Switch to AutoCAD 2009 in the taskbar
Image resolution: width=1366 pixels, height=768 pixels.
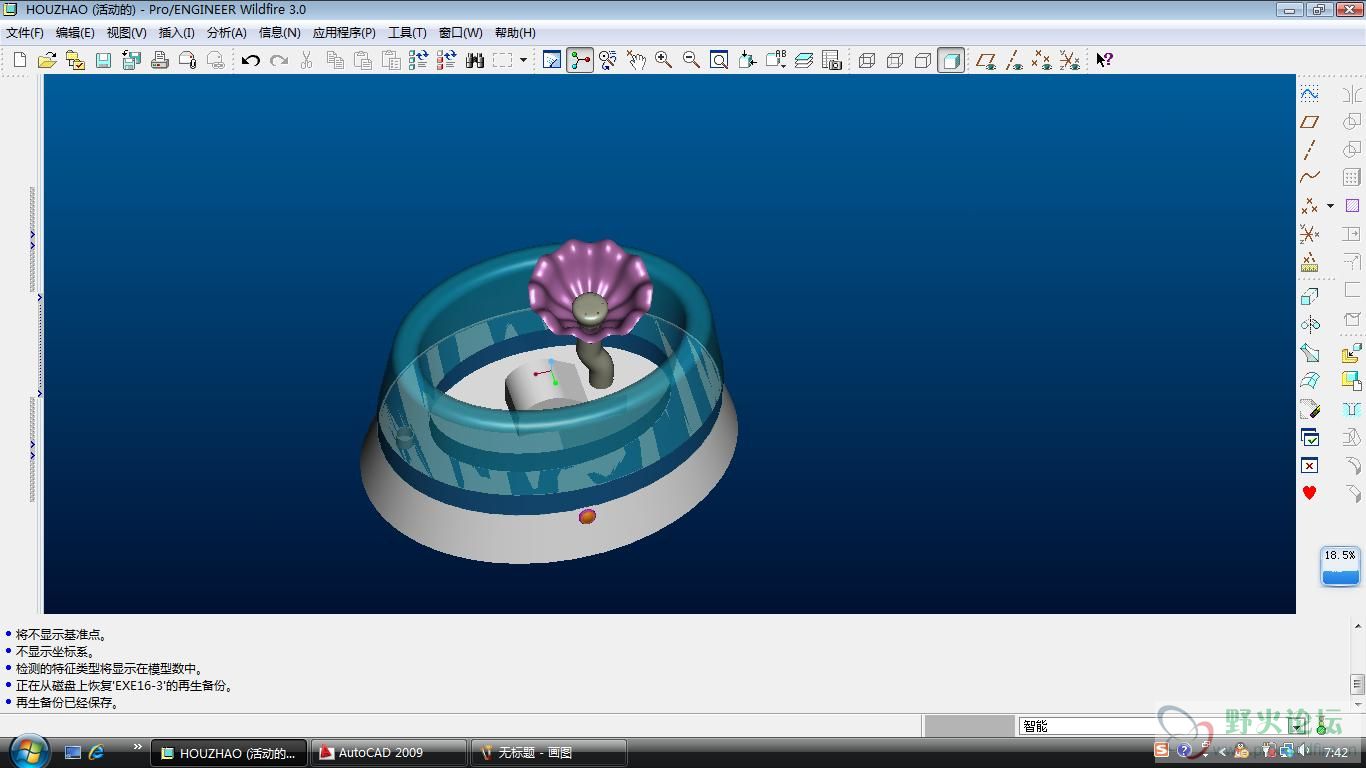pos(389,753)
